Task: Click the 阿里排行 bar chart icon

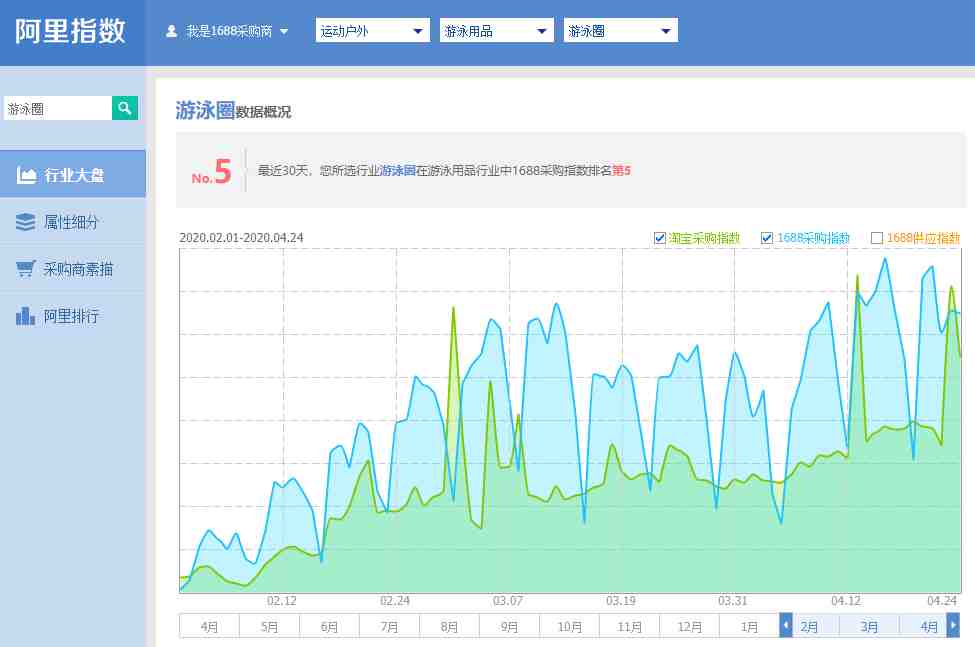Action: [x=25, y=316]
